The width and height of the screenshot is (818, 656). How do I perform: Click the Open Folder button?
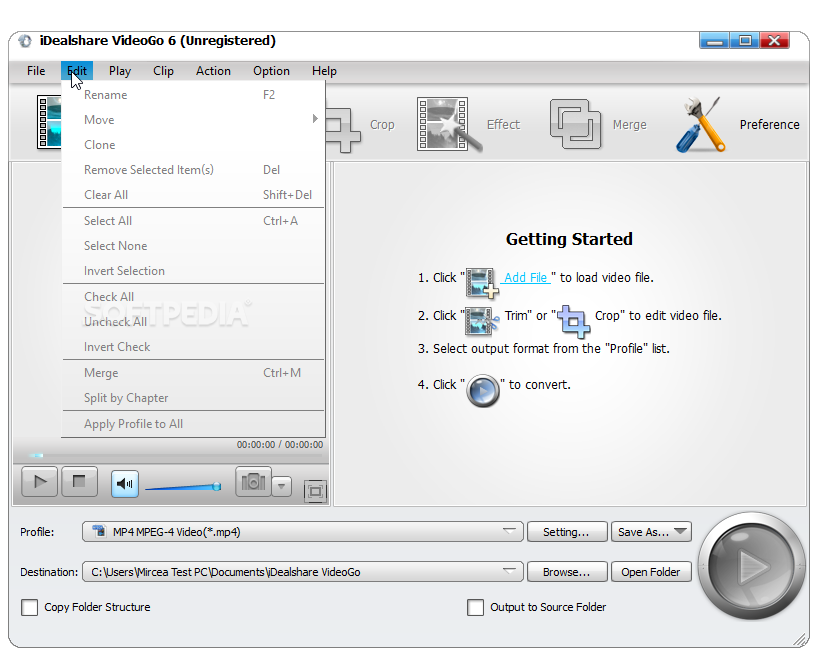point(651,572)
